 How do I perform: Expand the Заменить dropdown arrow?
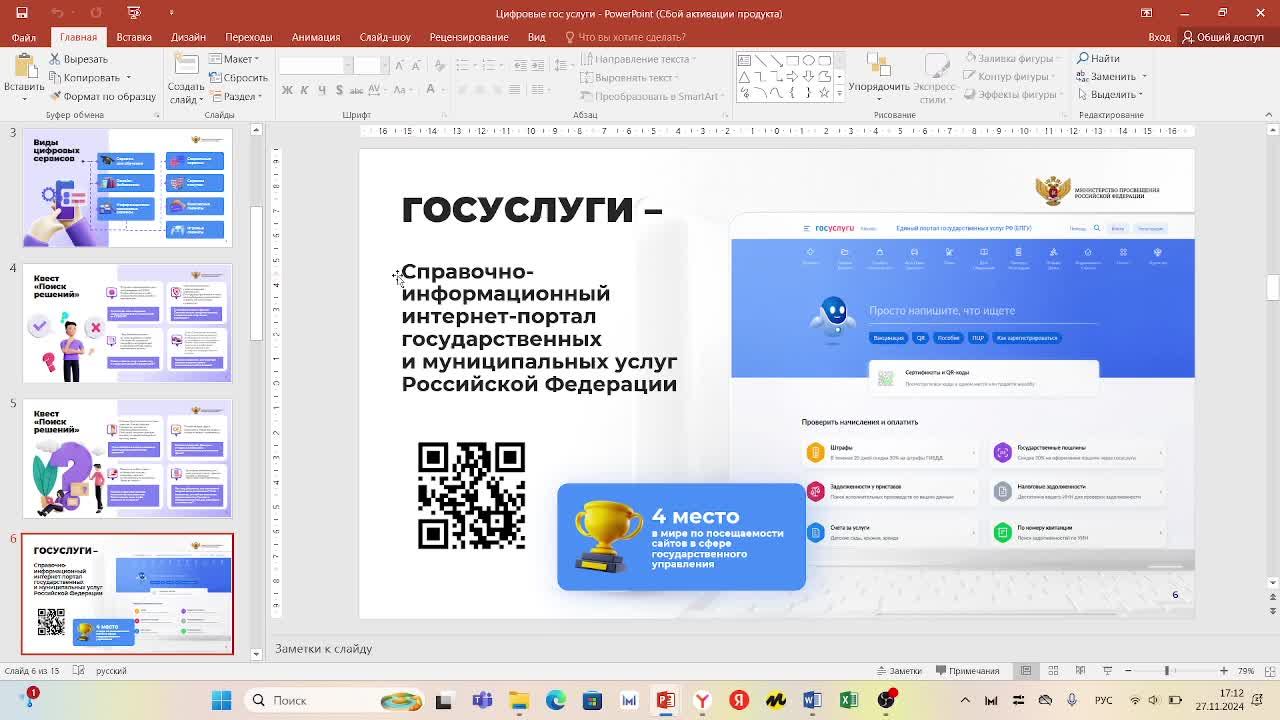[x=1146, y=77]
